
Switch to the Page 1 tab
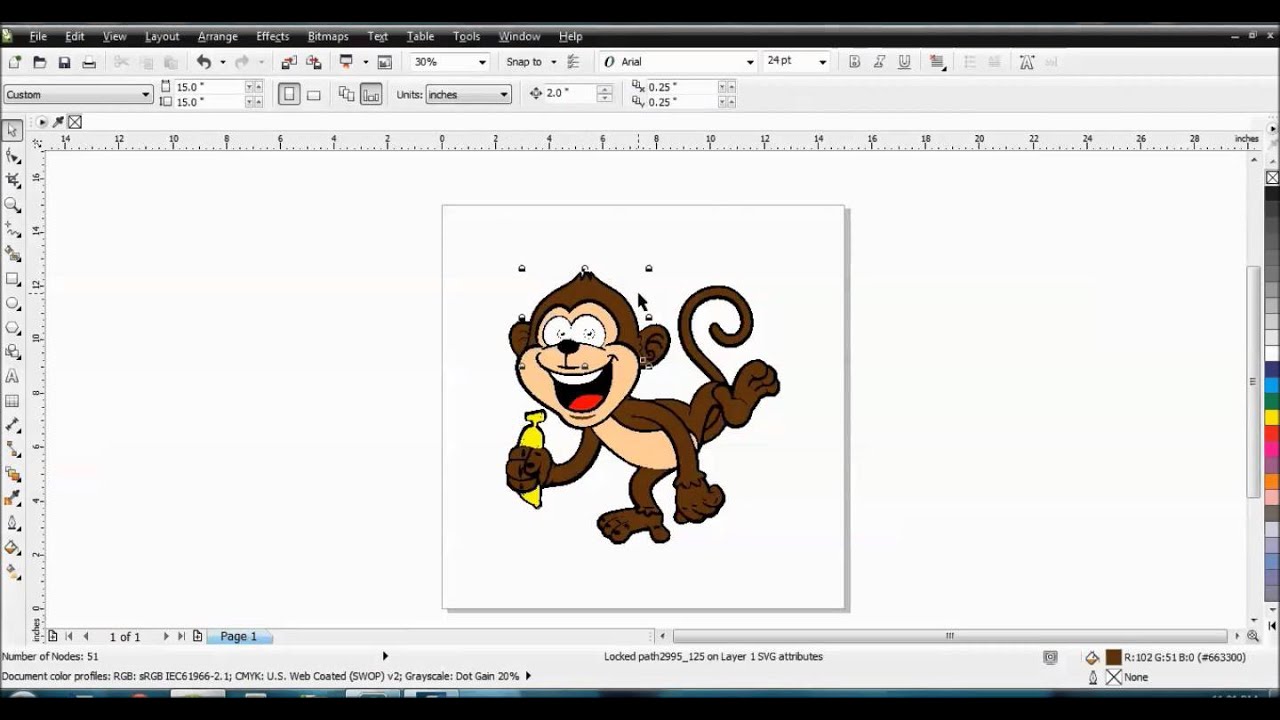(x=238, y=636)
